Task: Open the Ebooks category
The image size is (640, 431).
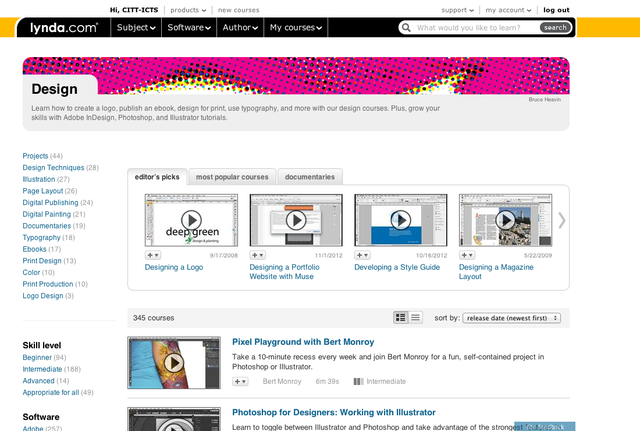Action: [35, 249]
